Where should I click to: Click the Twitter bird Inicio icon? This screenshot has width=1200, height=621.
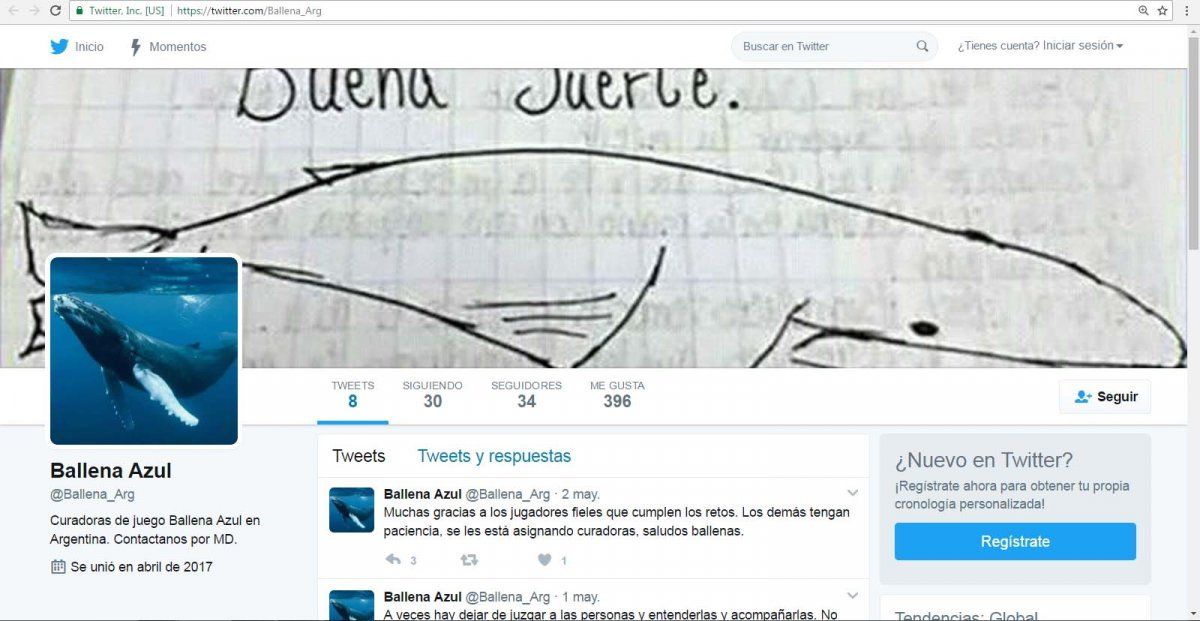60,47
